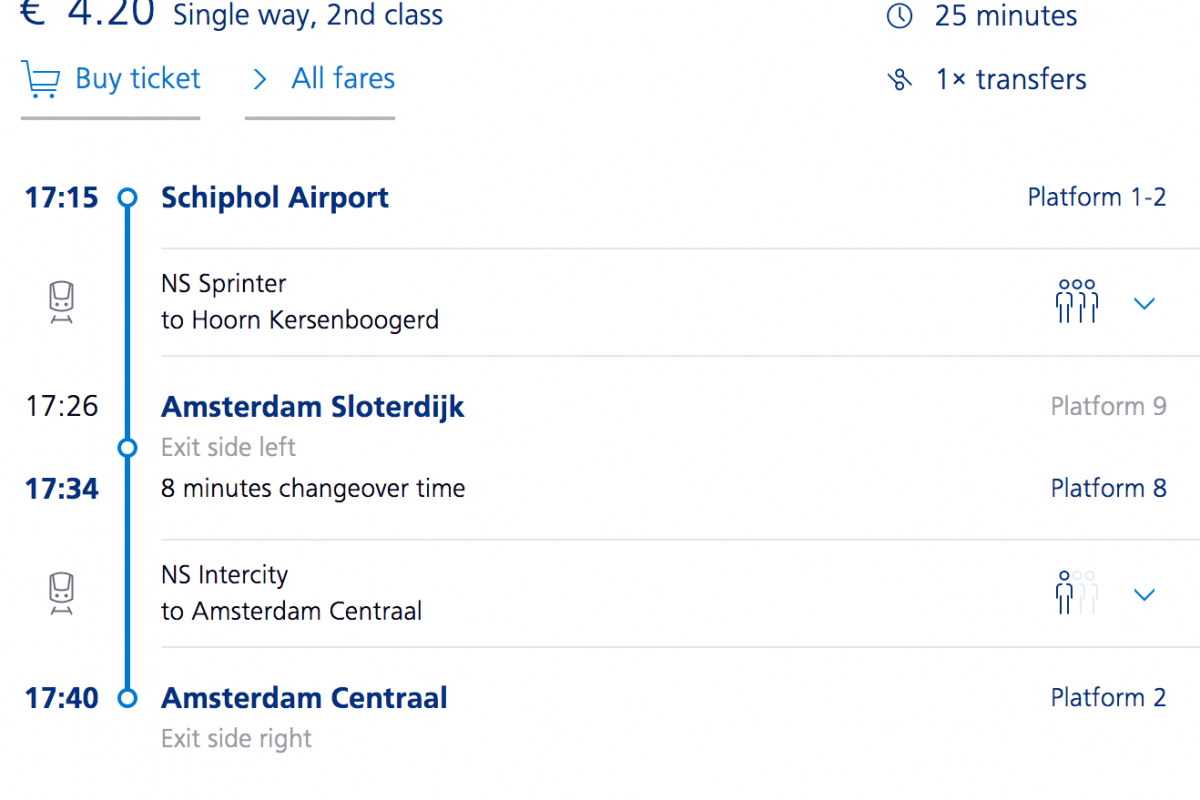
Task: Click the shopping cart icon
Action: point(40,80)
